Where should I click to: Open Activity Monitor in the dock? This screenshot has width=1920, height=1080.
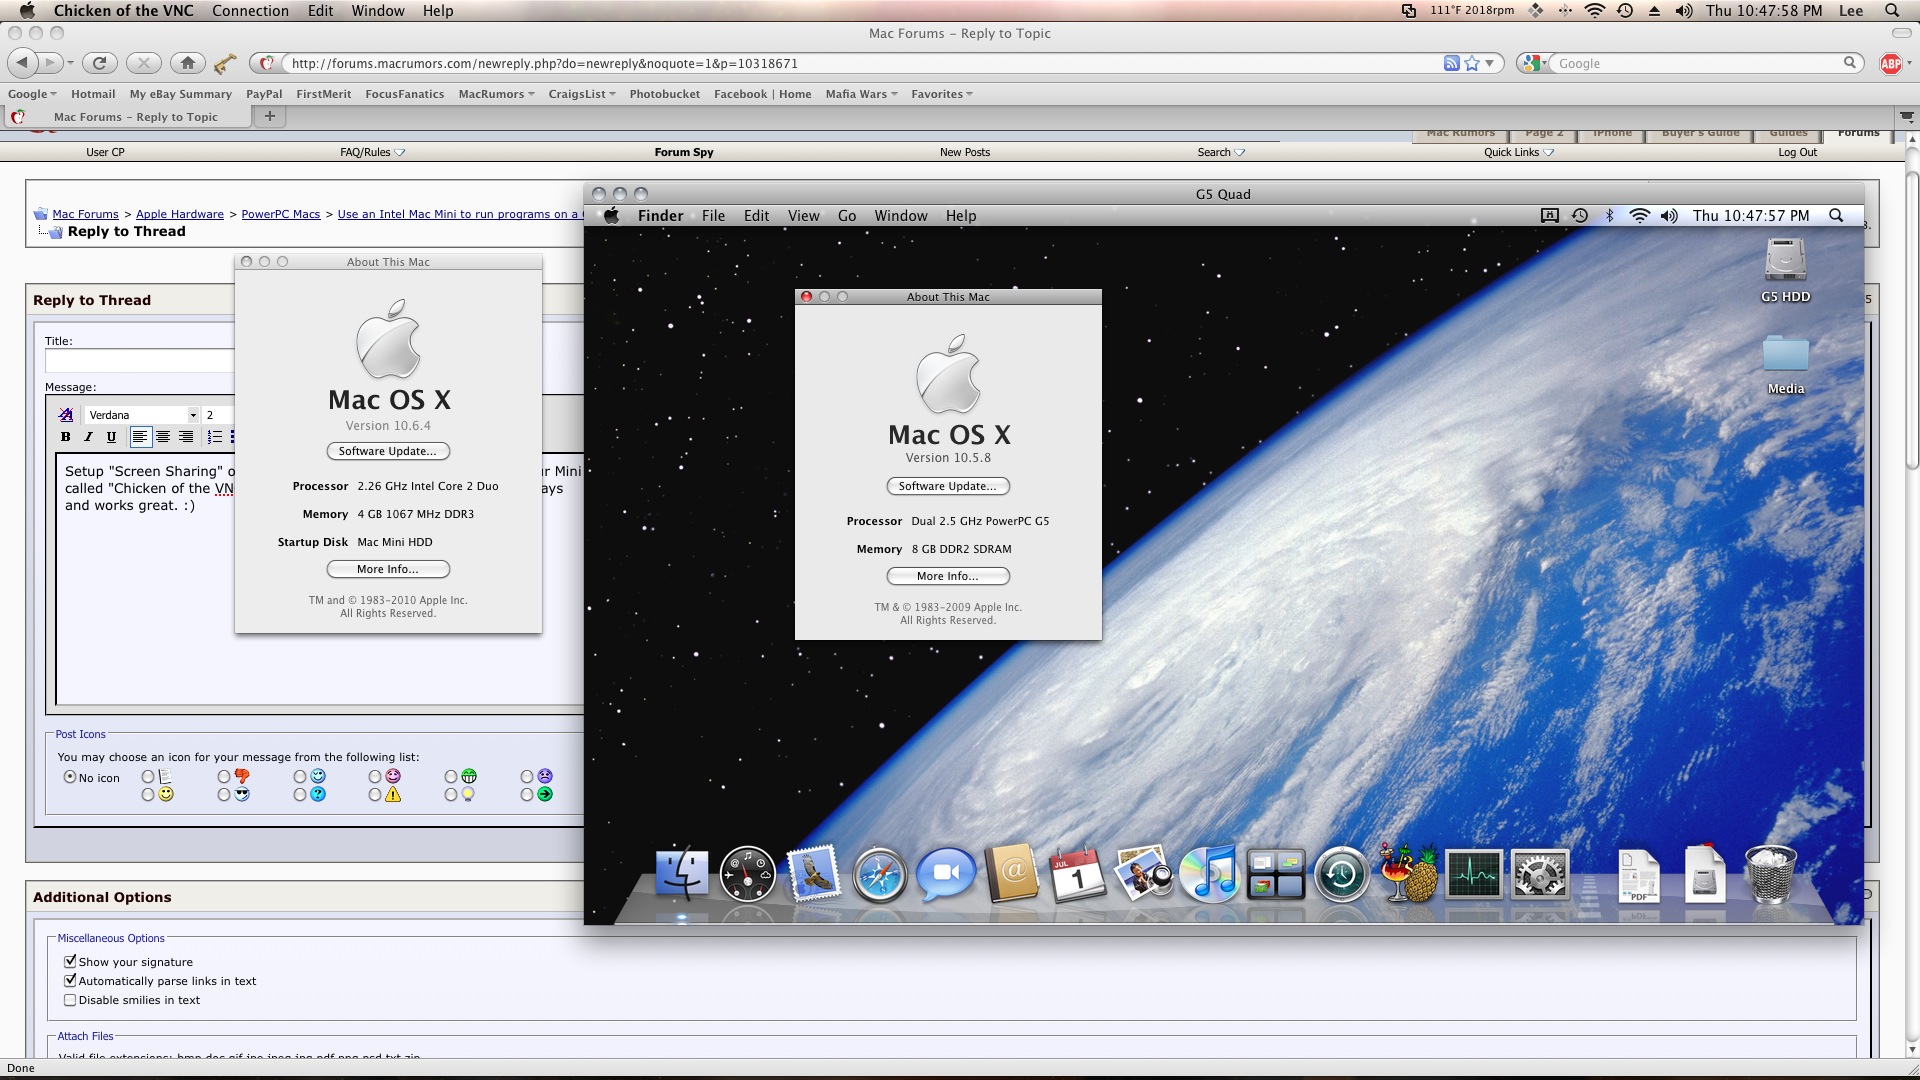pyautogui.click(x=1473, y=875)
